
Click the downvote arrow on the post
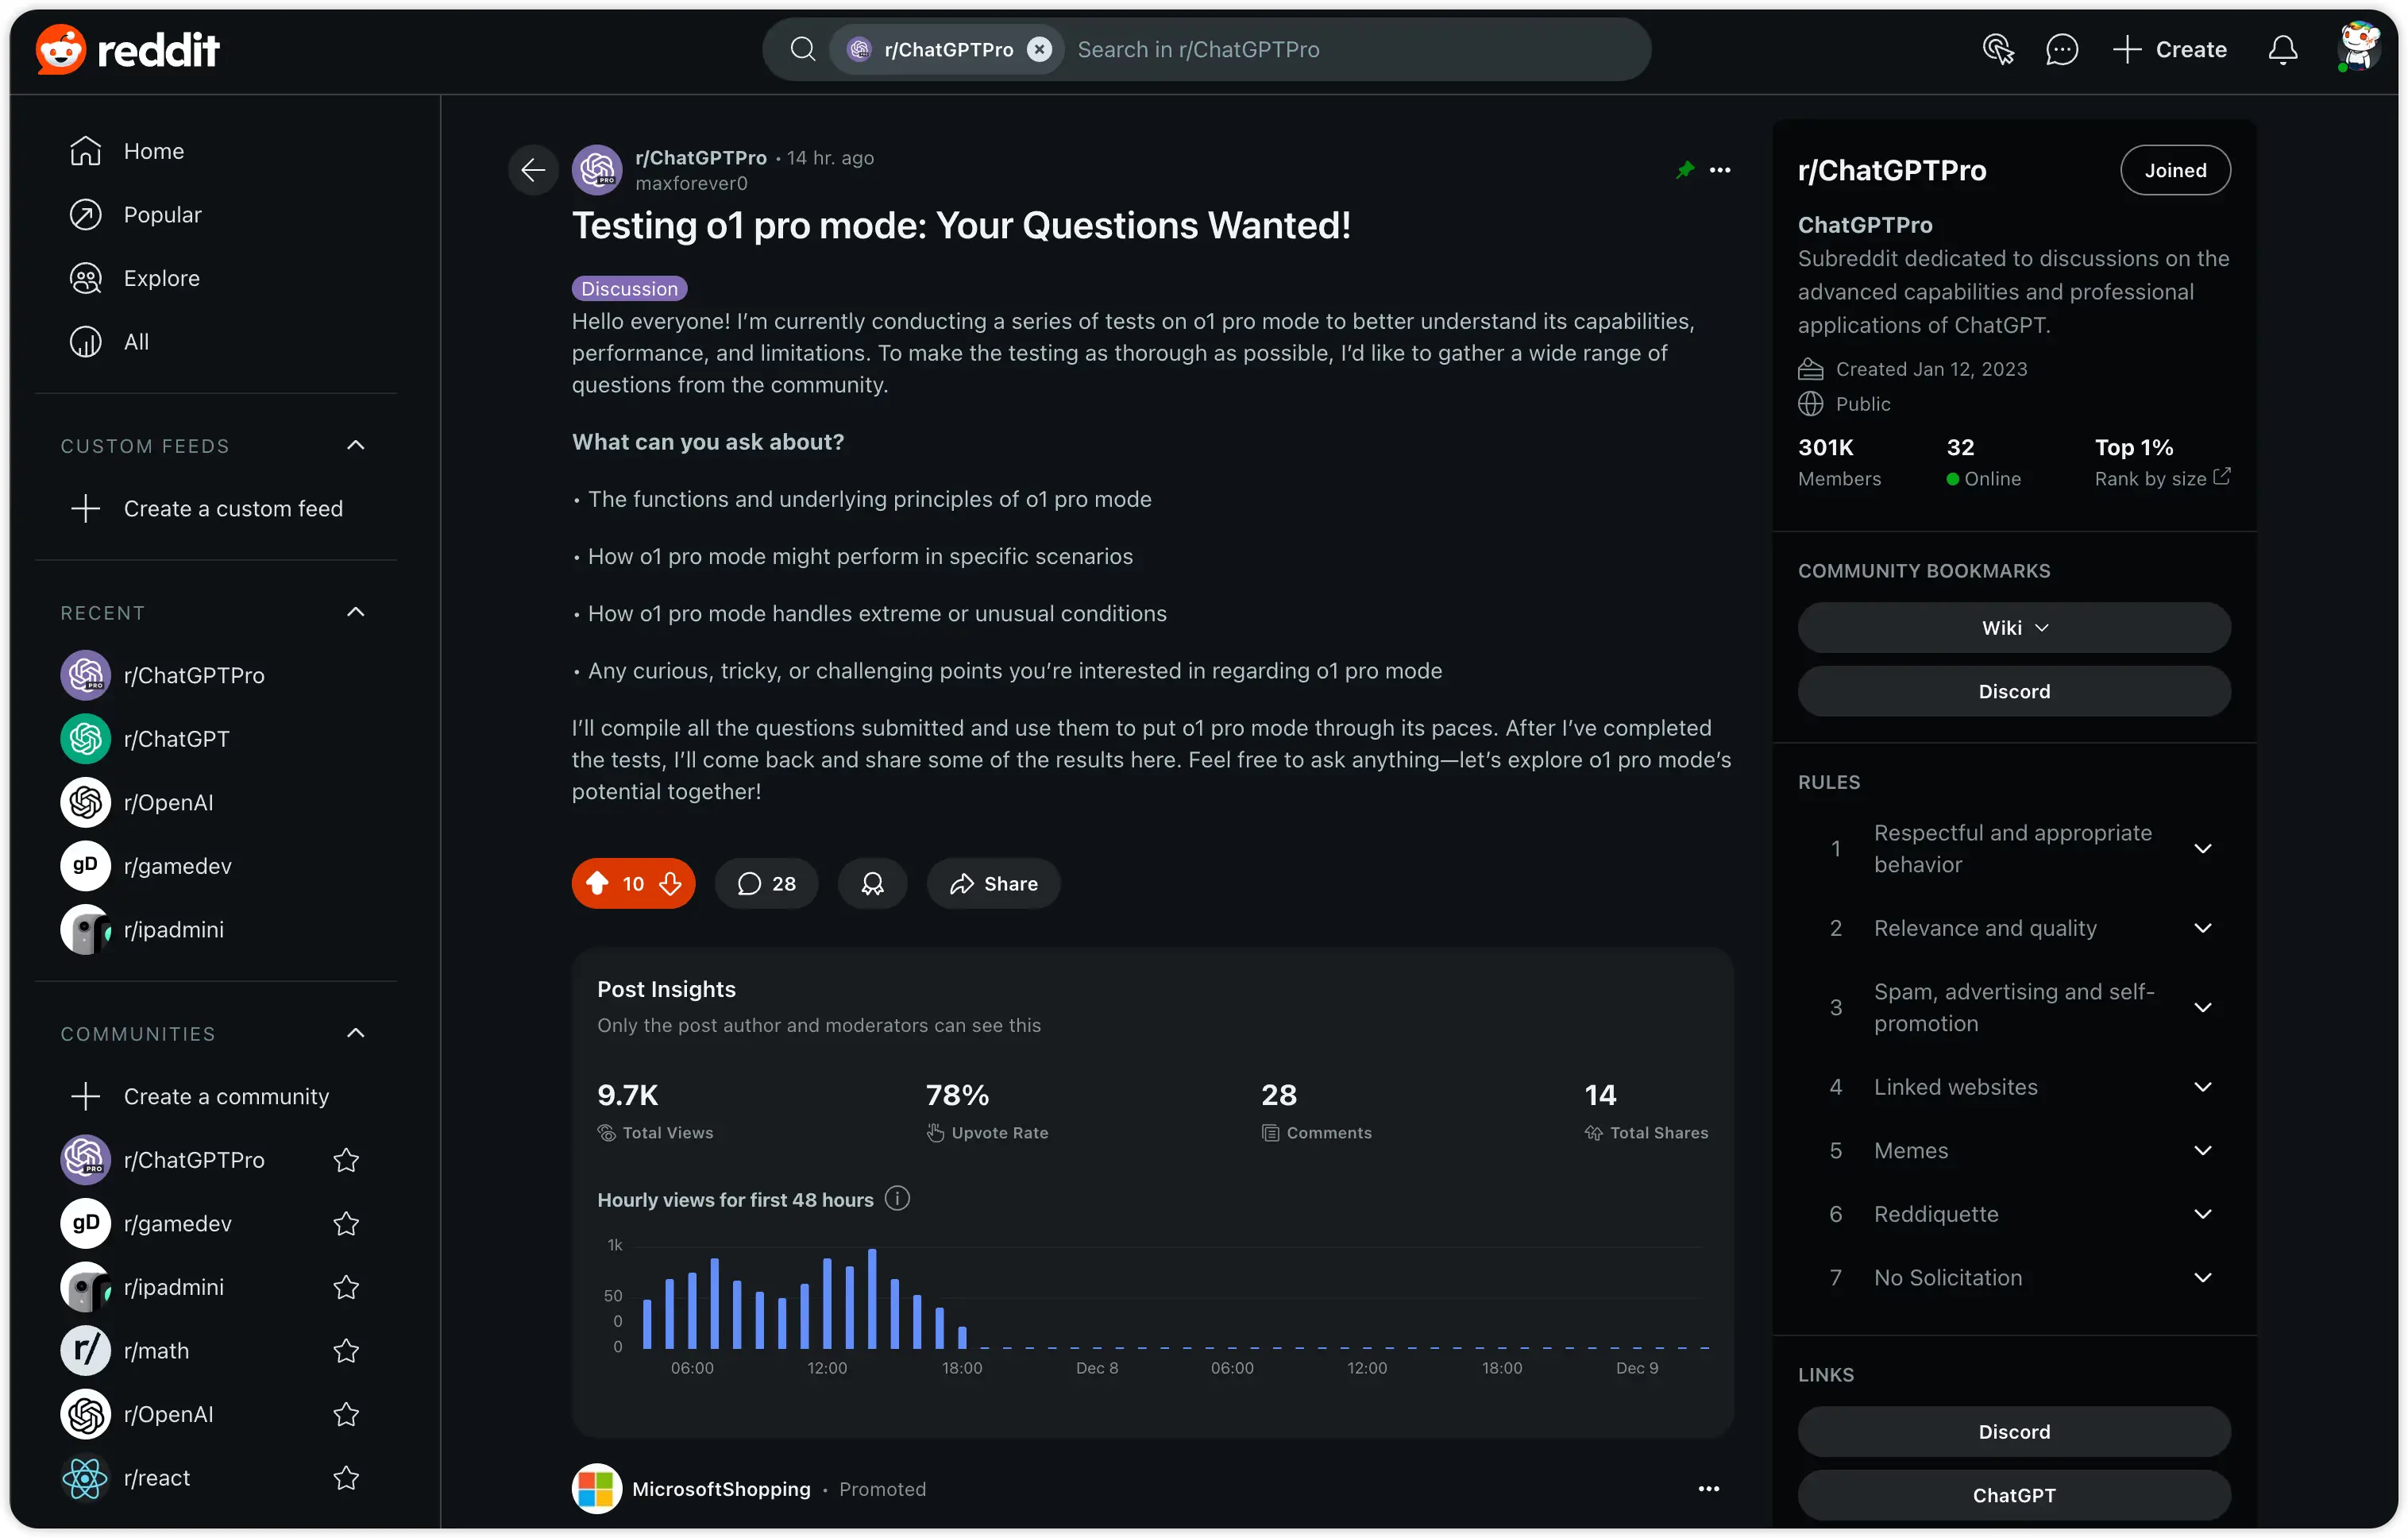click(x=671, y=883)
